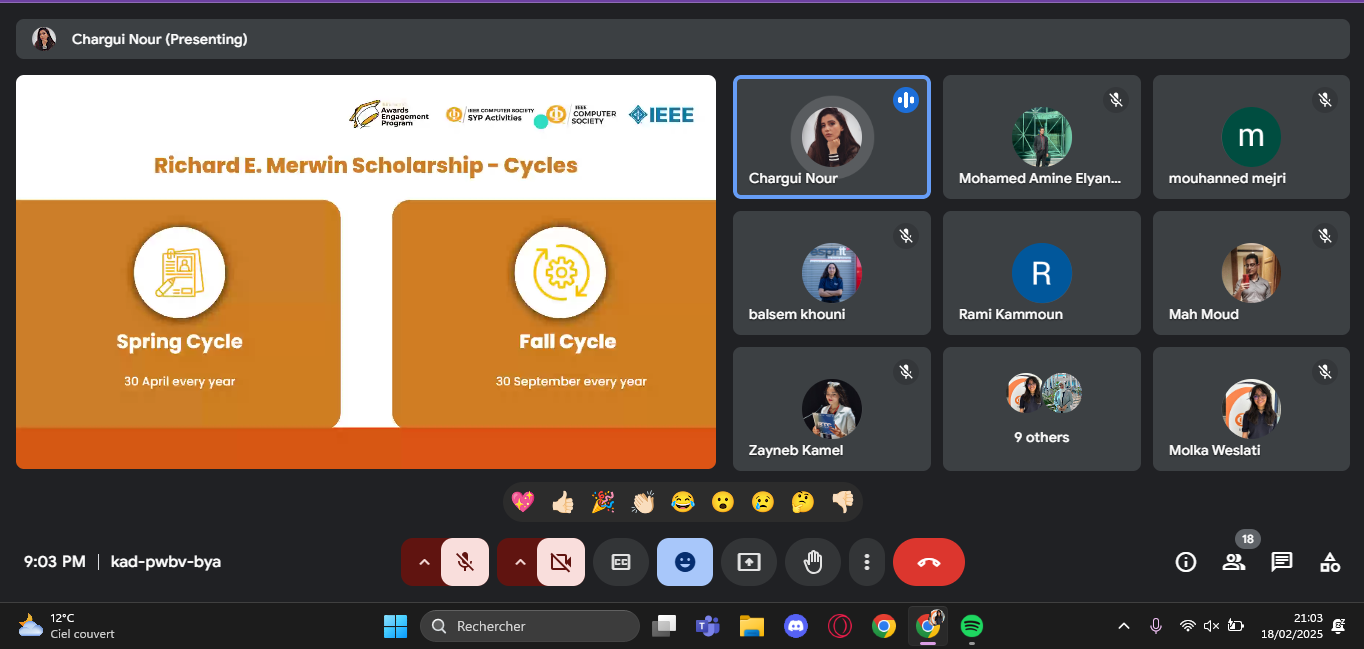Open the three-dot more options menu

tap(867, 562)
